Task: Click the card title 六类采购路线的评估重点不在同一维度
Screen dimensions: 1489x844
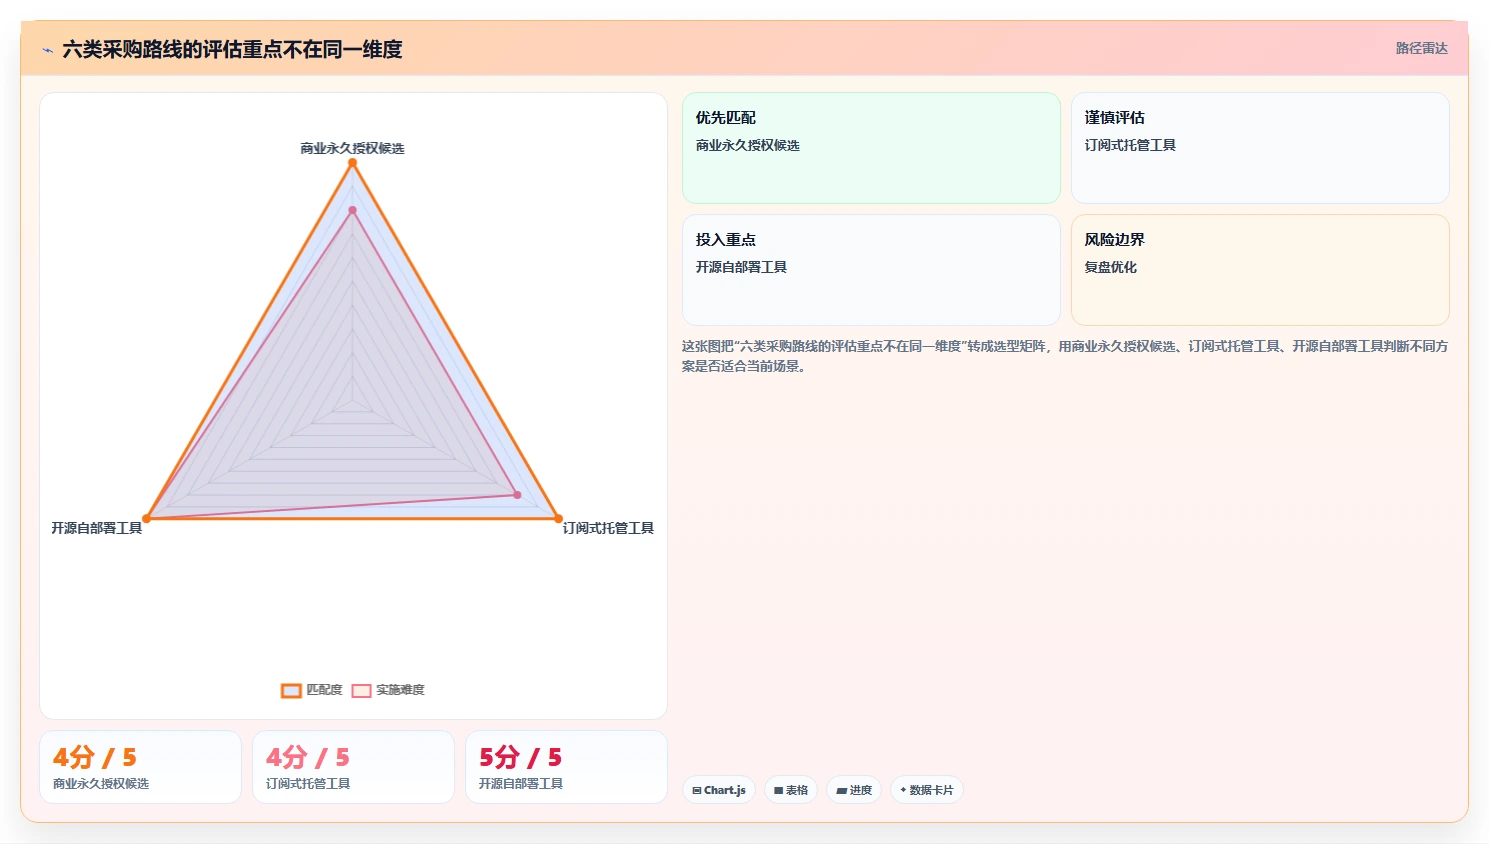Action: pos(232,50)
